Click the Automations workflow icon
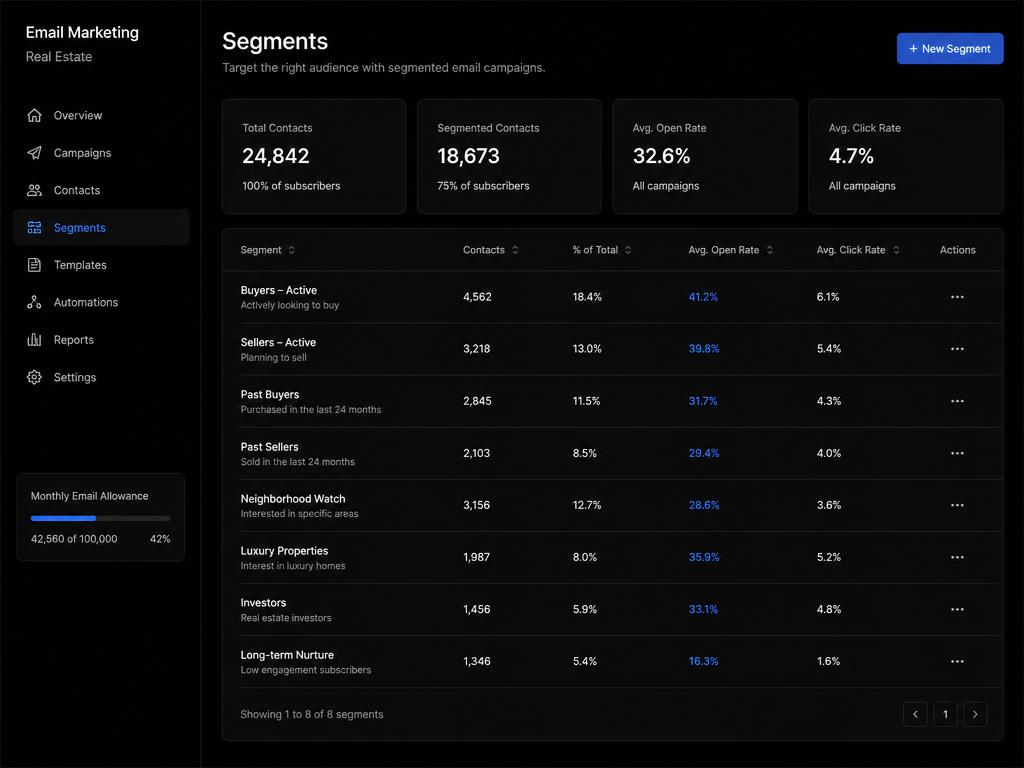 [x=35, y=302]
